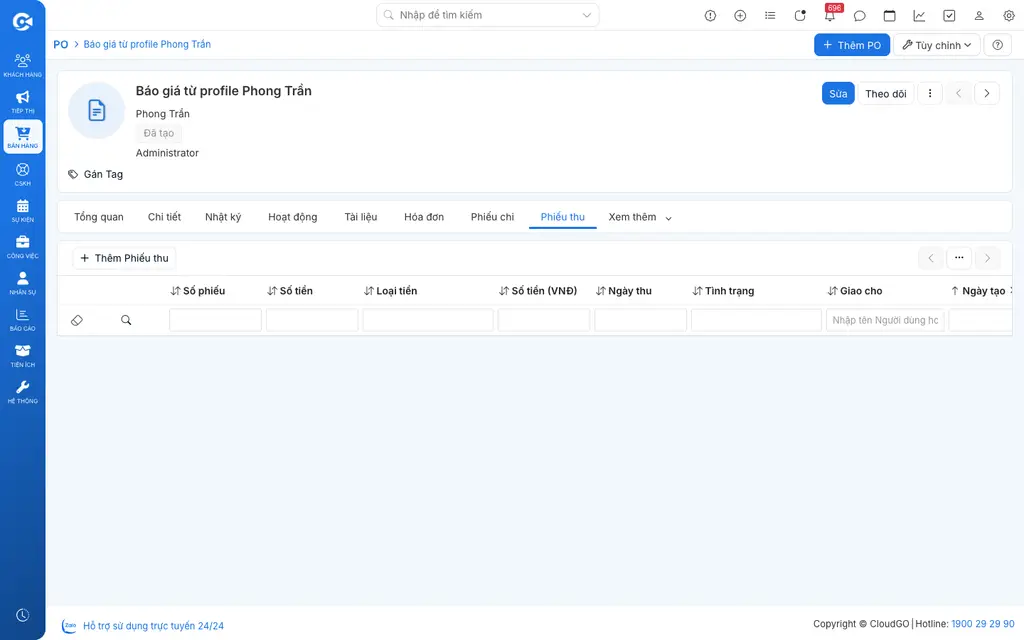Clear filters with the eraser icon

pyautogui.click(x=76, y=320)
